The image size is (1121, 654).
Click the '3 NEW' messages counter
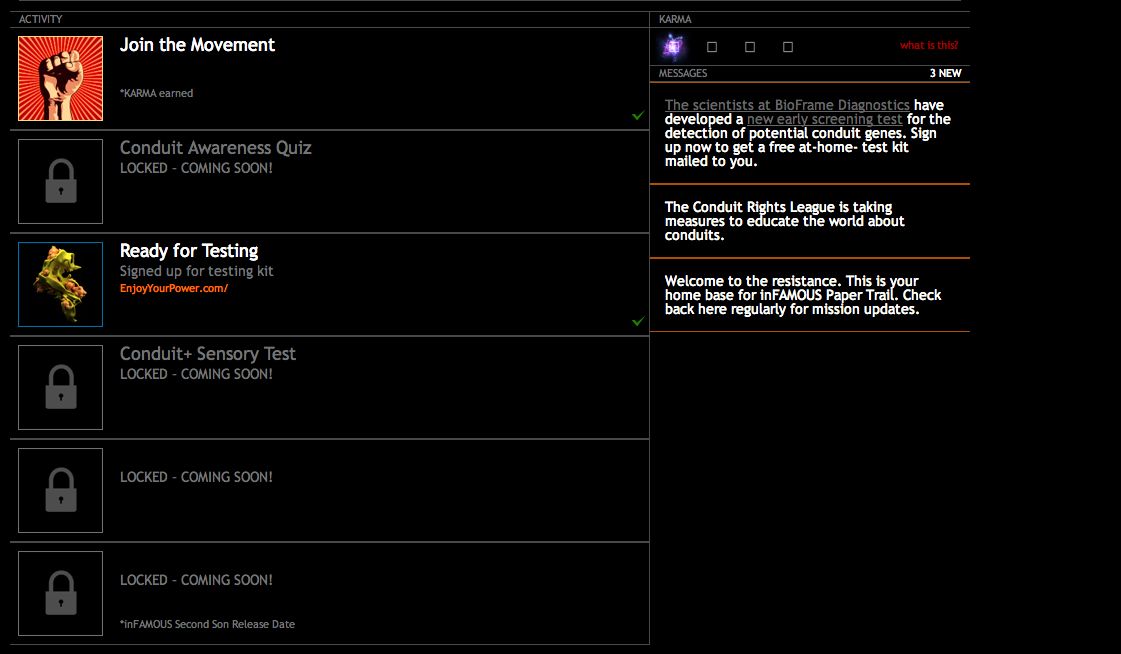[945, 73]
